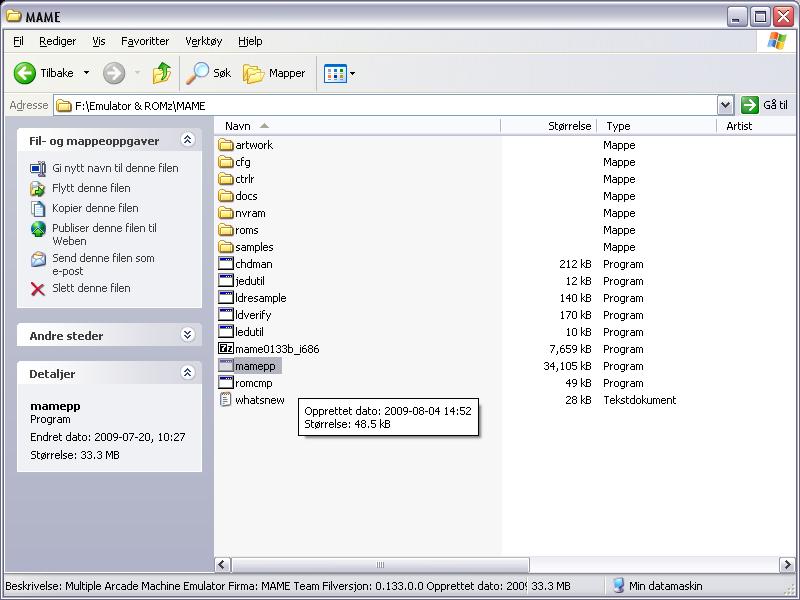Viewport: 800px width, 600px height.
Task: Click Flytt denne filen link
Action: 91,188
